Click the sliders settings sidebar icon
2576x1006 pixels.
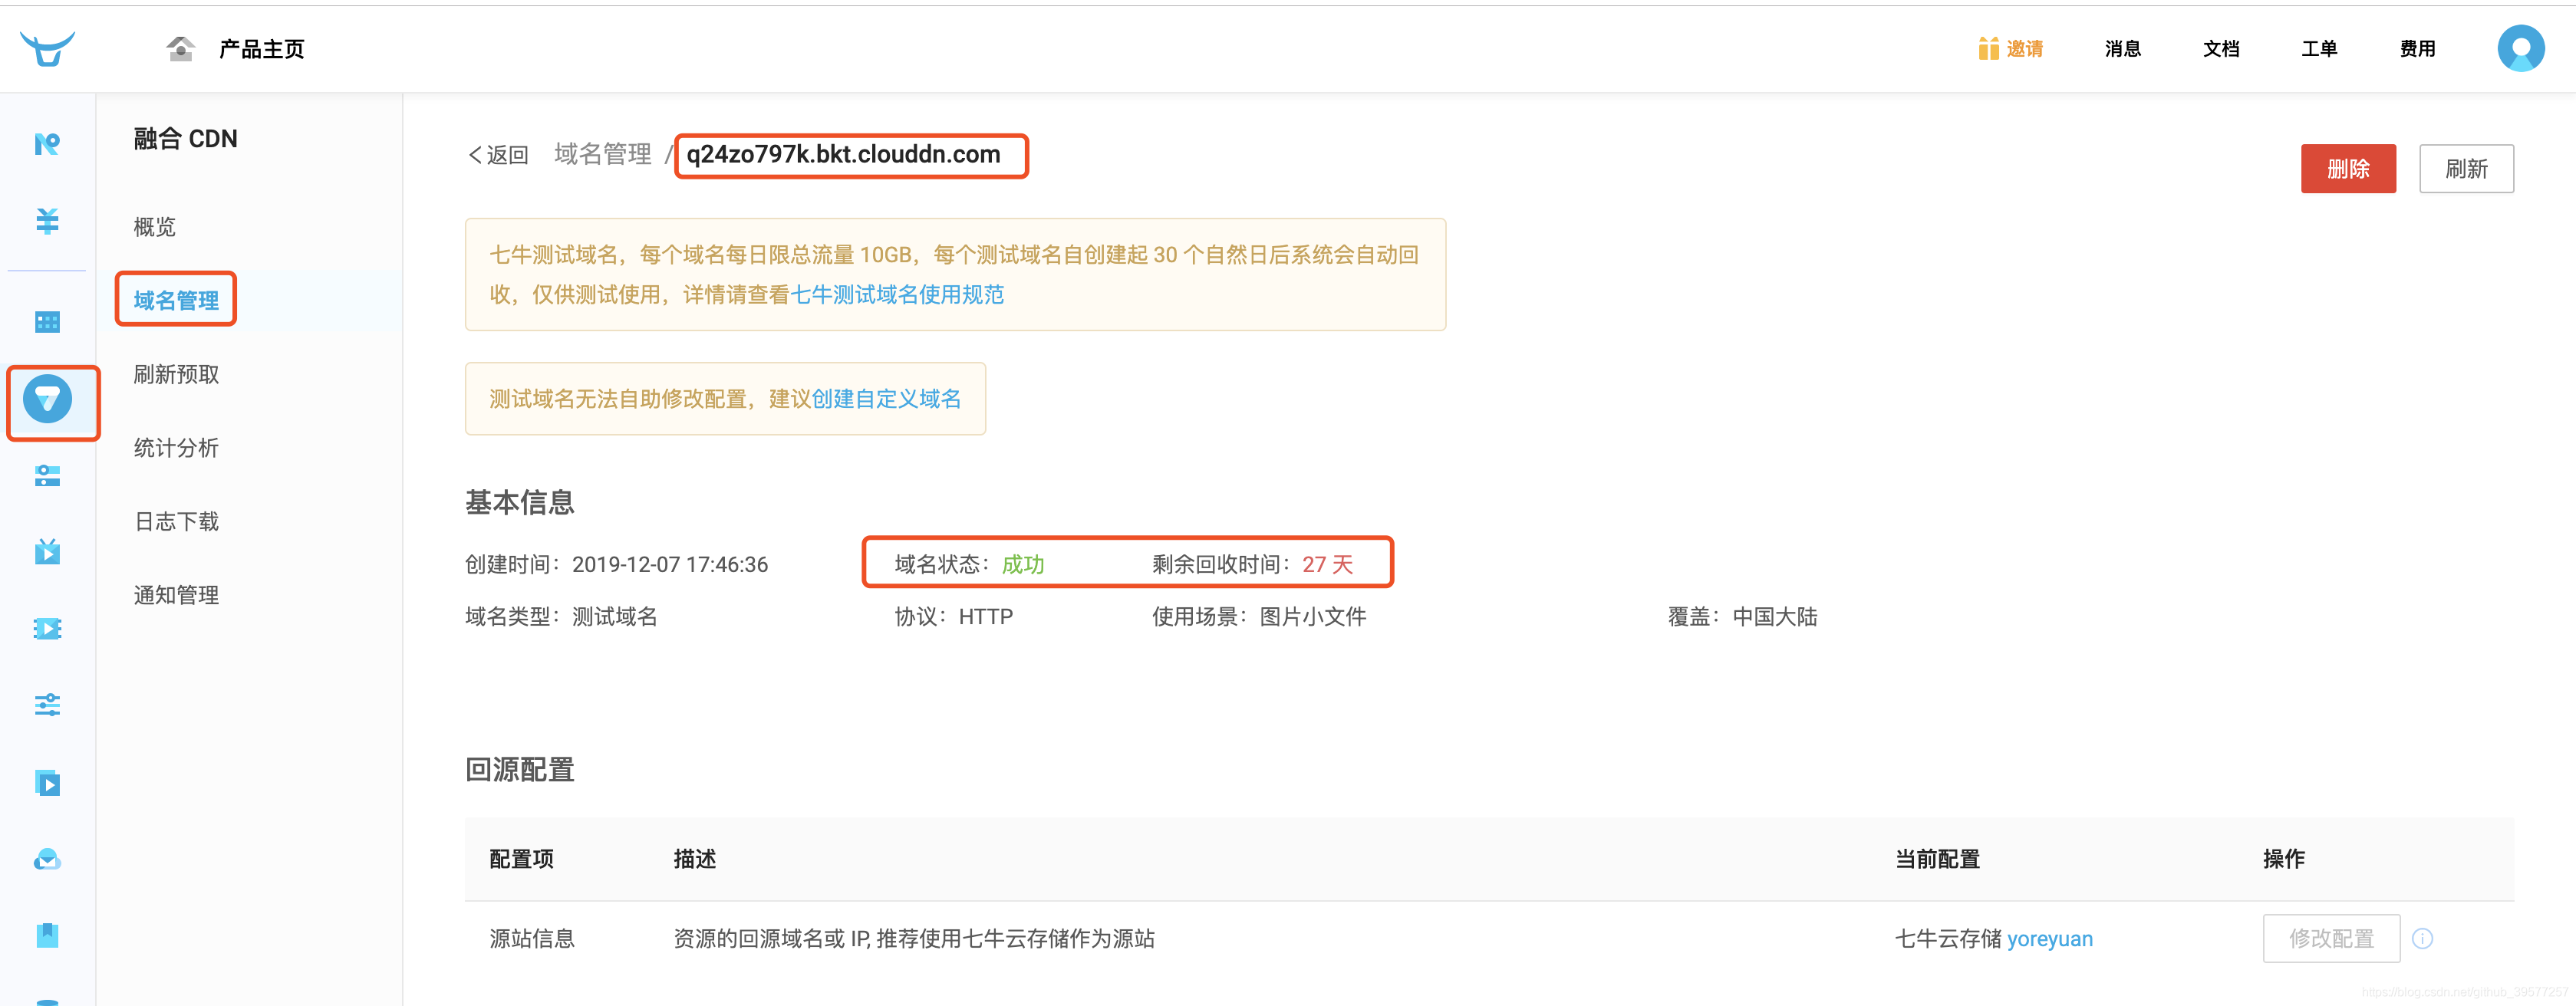(x=47, y=705)
